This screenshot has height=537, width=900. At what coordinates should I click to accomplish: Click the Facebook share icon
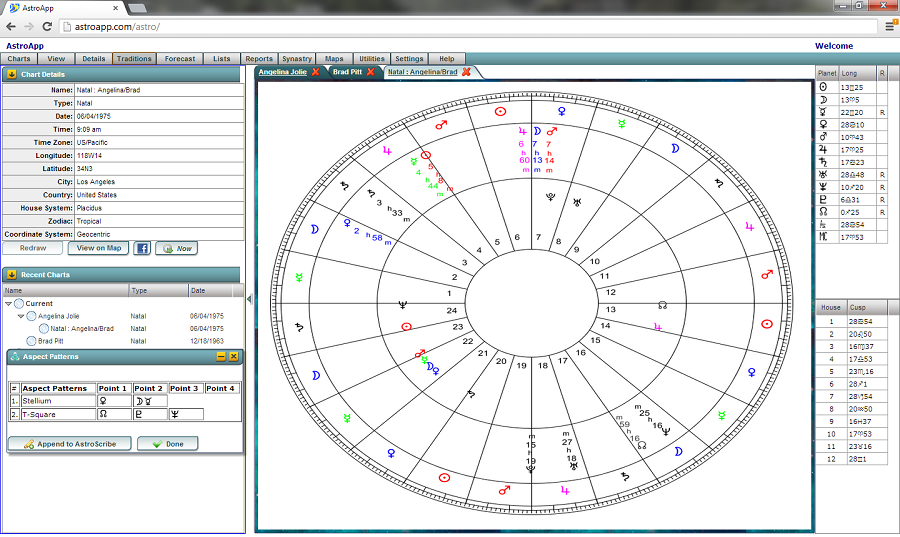coord(142,248)
